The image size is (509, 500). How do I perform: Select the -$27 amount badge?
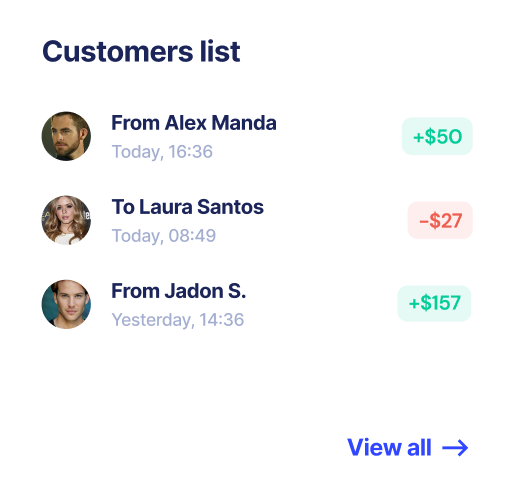coord(440,220)
